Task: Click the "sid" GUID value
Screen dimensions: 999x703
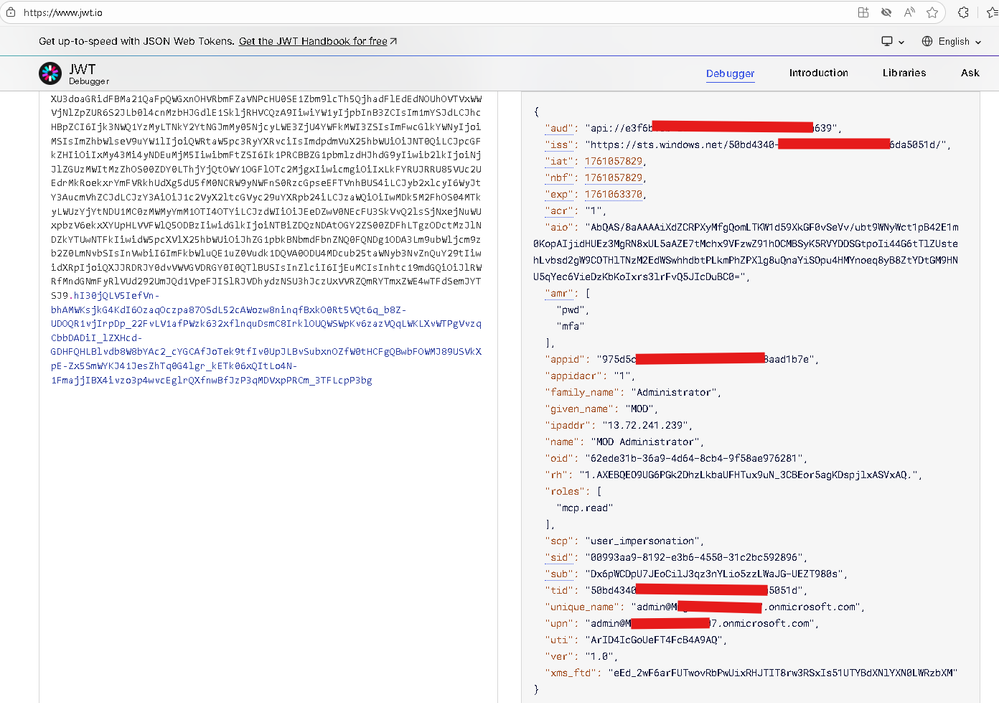Action: (694, 558)
